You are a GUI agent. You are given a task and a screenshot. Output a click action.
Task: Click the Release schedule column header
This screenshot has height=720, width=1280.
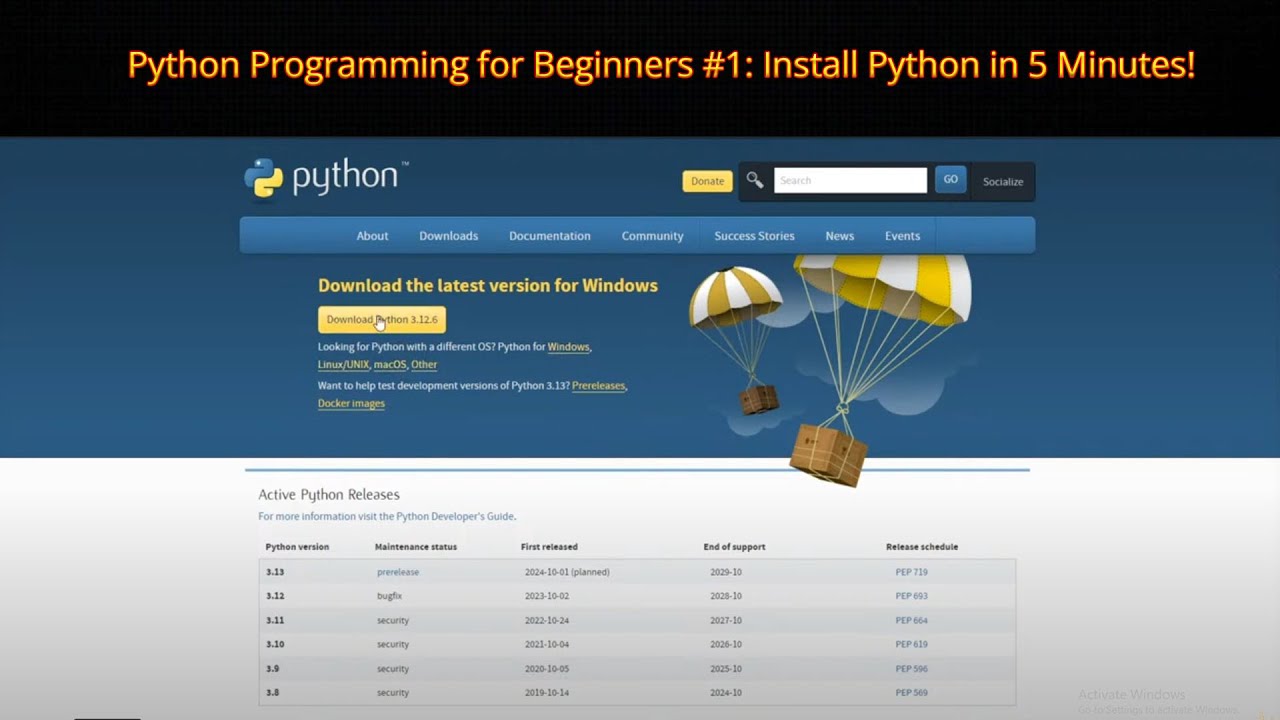[922, 547]
